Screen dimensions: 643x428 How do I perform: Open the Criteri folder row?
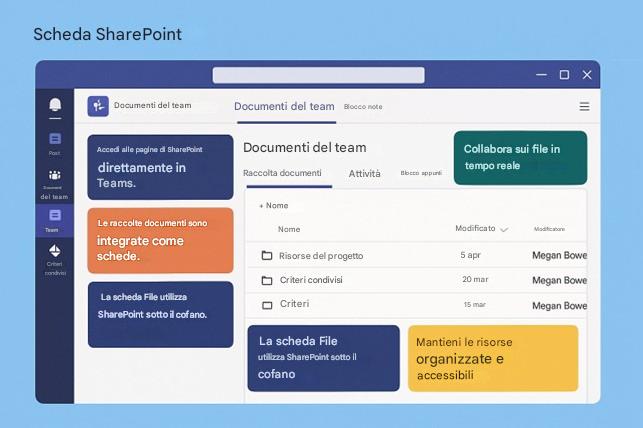[416, 305]
